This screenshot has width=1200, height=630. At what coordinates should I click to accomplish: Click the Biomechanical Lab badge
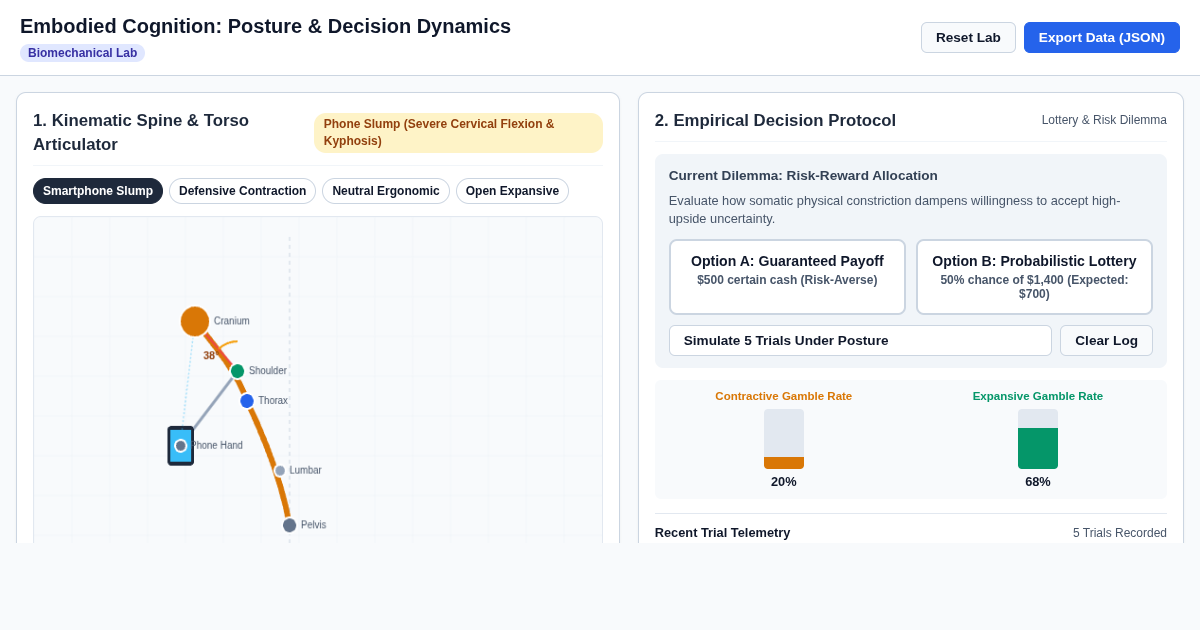pos(82,53)
